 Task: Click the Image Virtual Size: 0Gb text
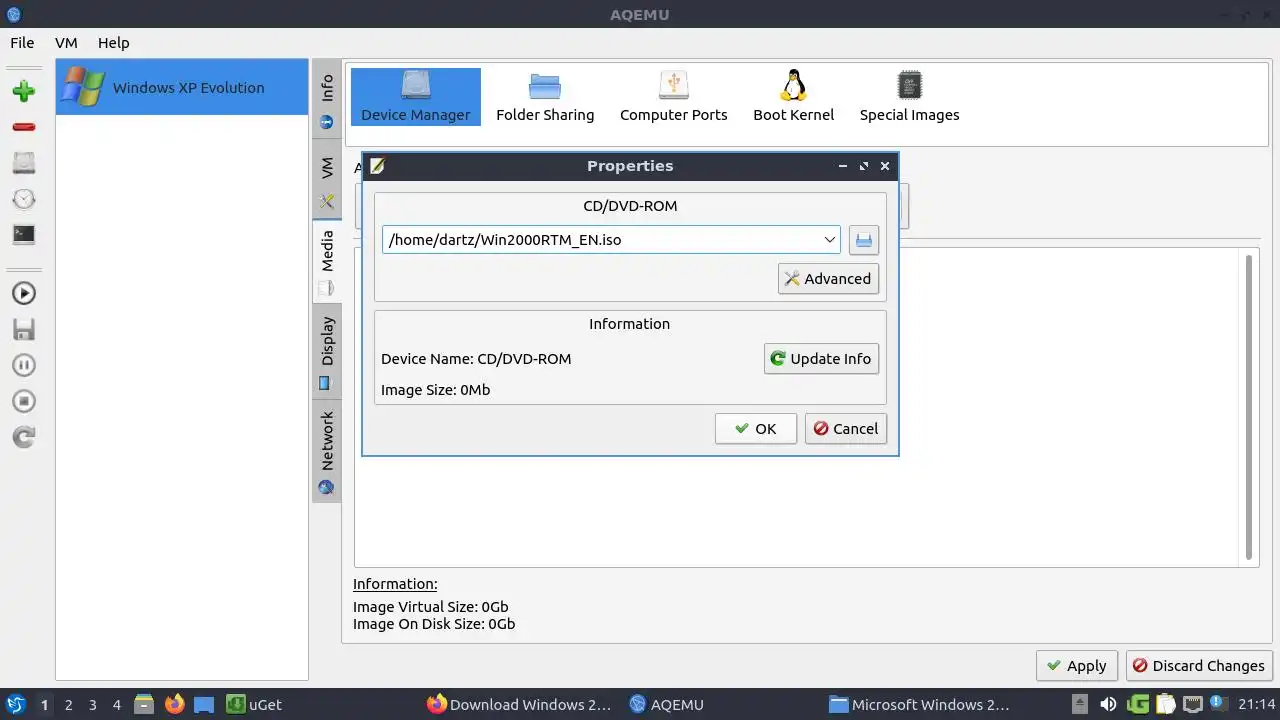tap(431, 607)
